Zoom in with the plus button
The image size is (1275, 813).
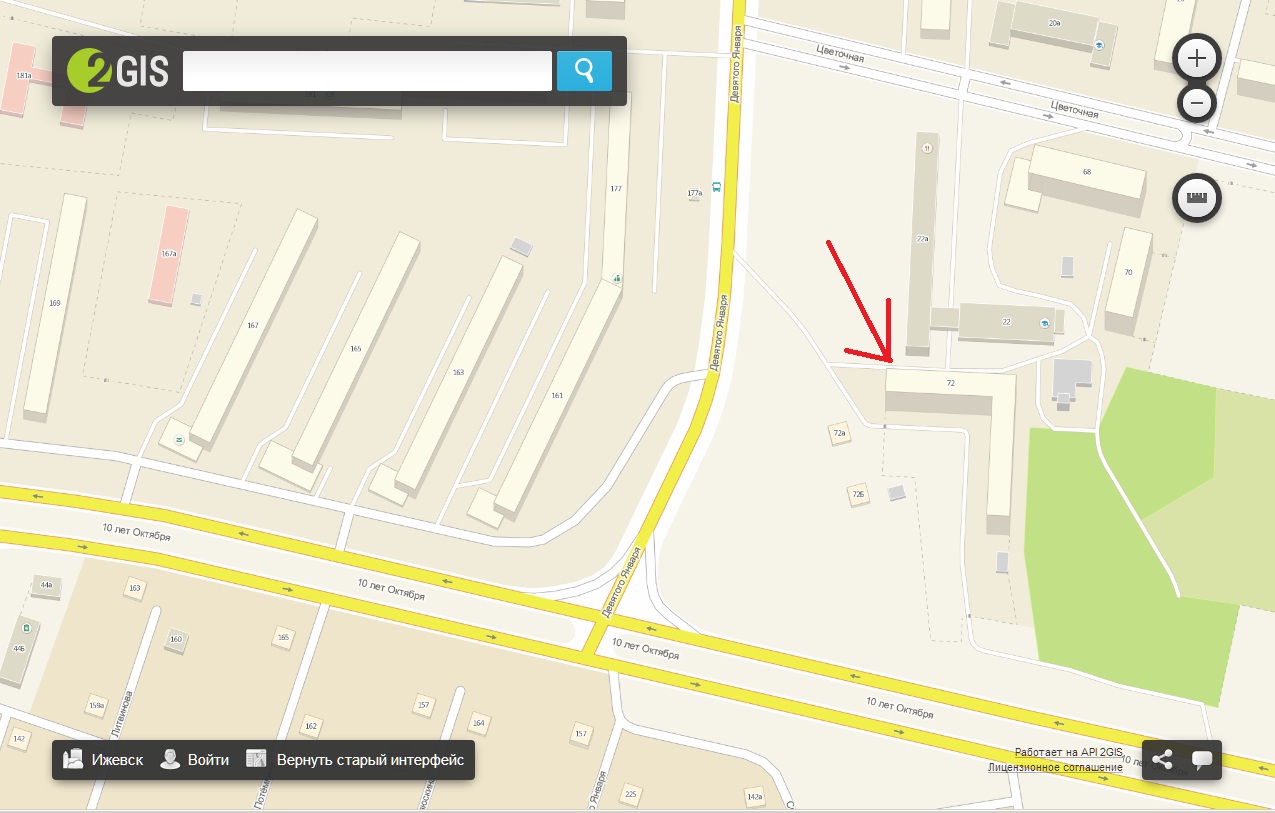[x=1197, y=59]
